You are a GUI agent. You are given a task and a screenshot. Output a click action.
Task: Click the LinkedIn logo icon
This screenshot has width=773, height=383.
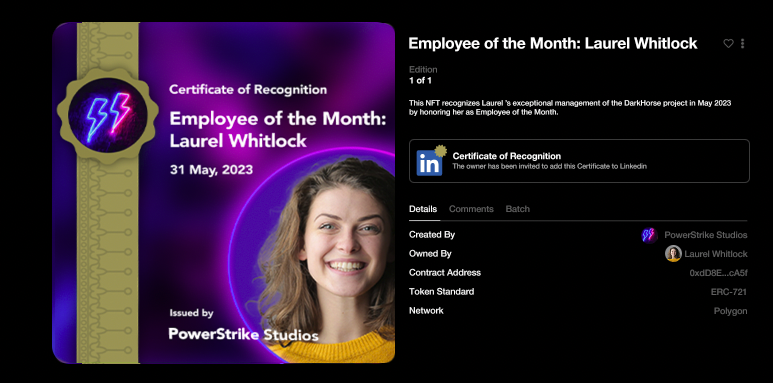[x=429, y=163]
